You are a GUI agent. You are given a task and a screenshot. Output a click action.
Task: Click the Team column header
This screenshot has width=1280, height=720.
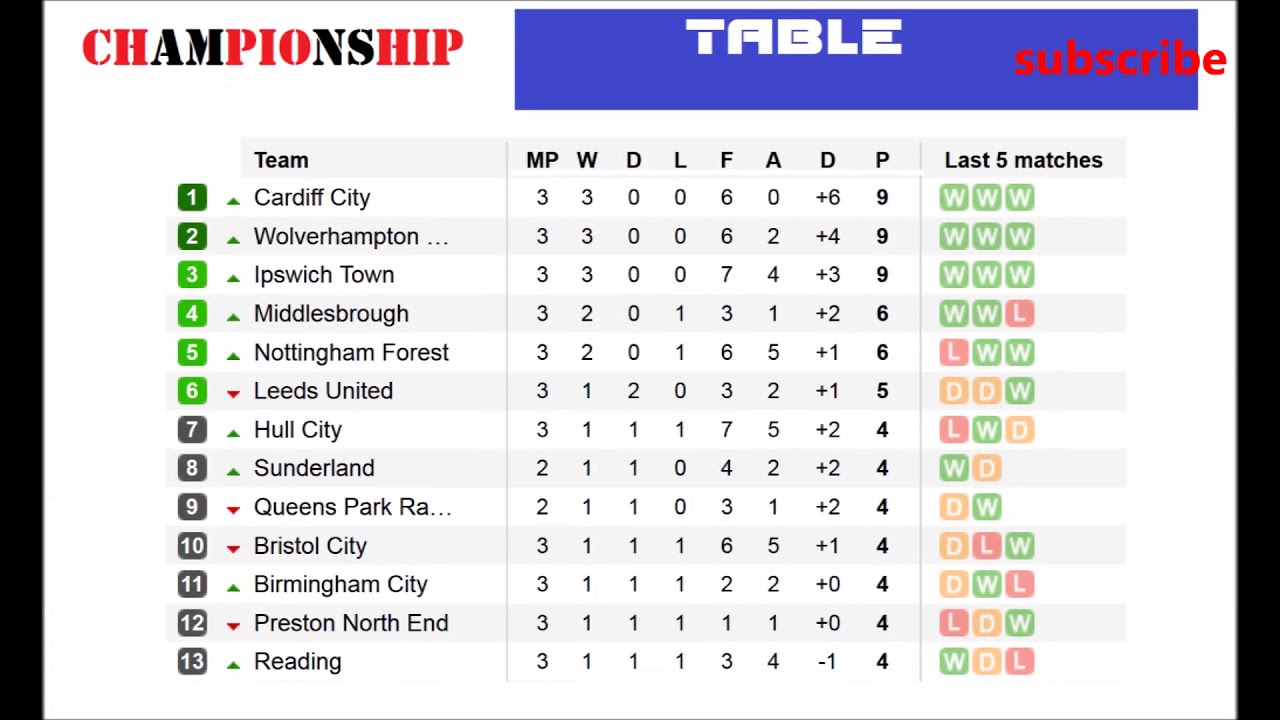281,160
